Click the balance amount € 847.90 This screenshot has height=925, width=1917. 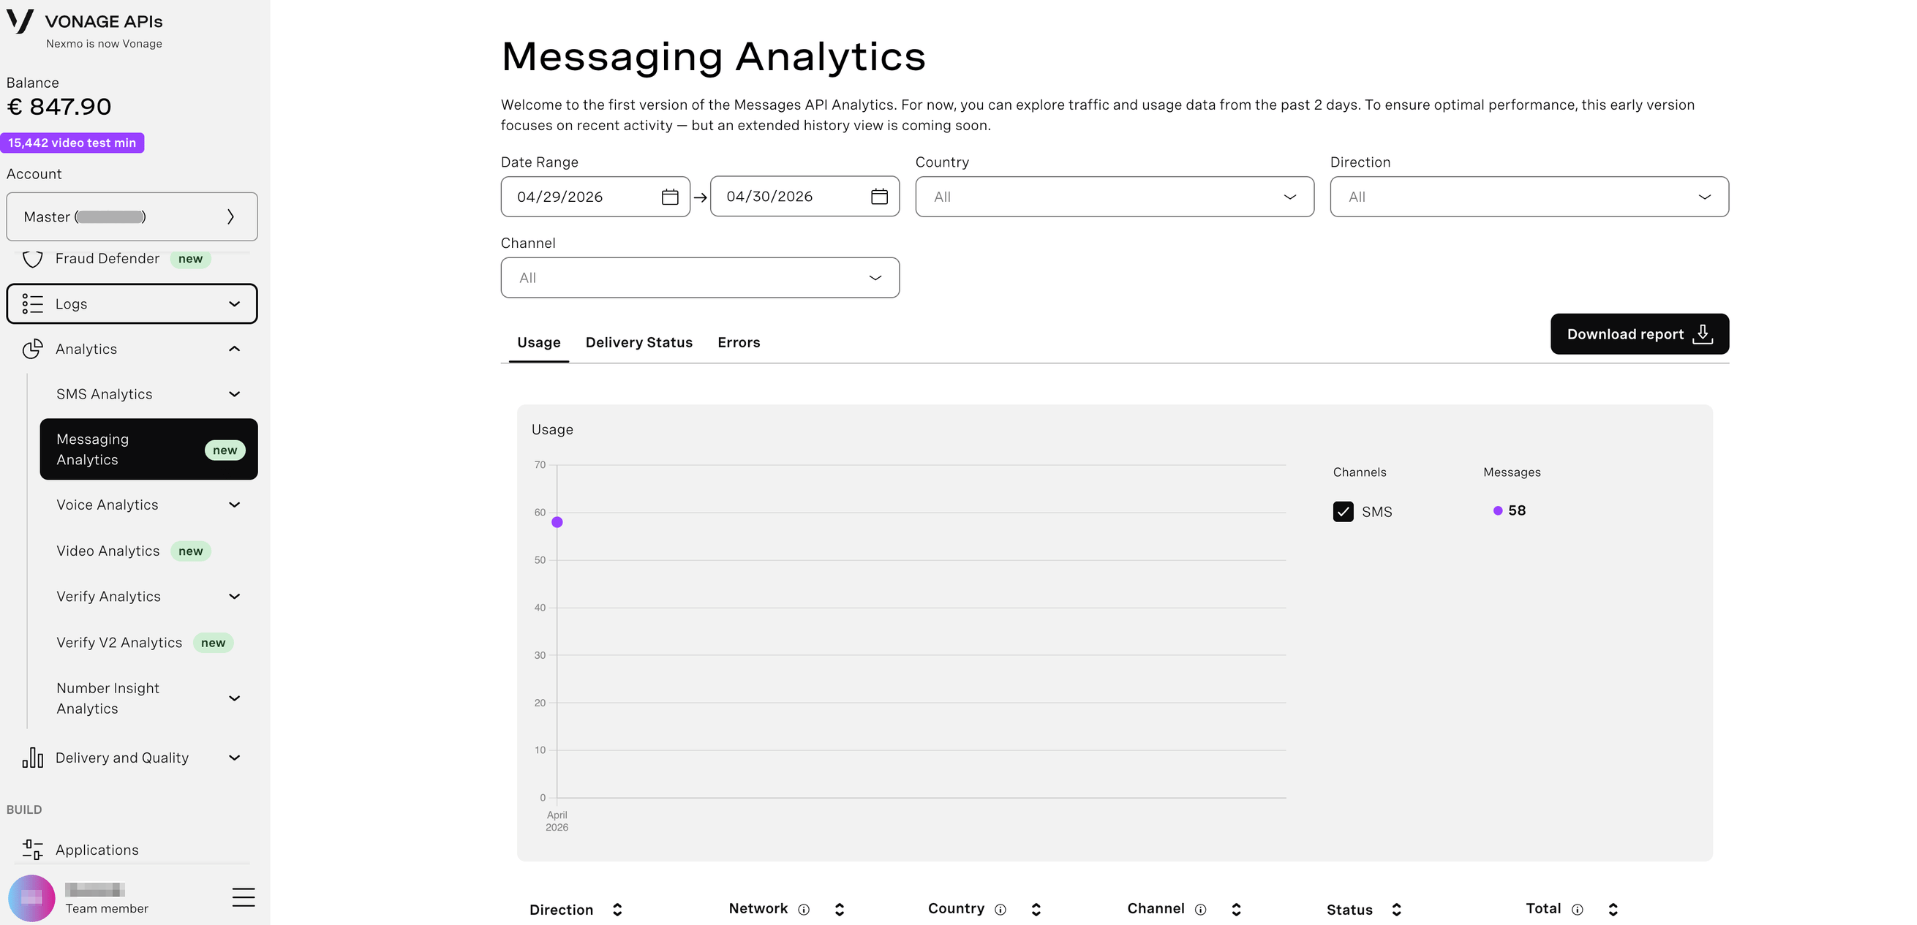[59, 107]
